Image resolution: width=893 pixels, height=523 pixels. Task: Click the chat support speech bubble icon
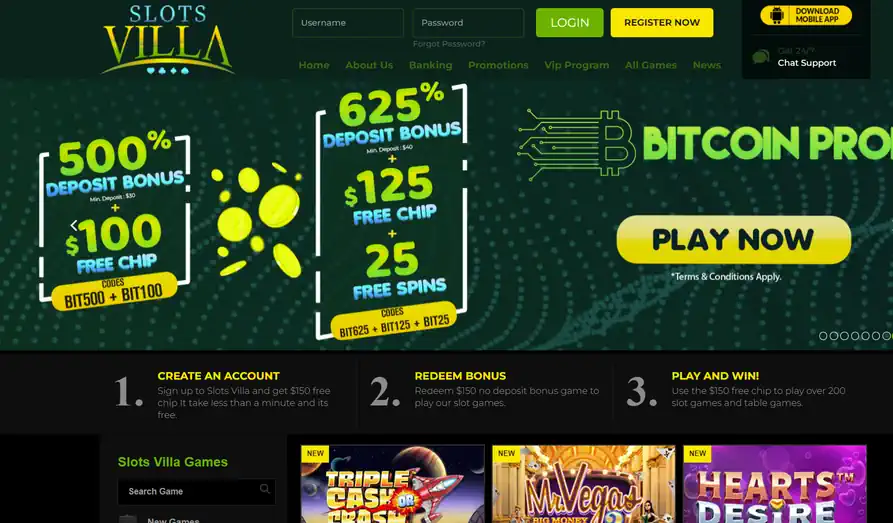click(x=761, y=57)
